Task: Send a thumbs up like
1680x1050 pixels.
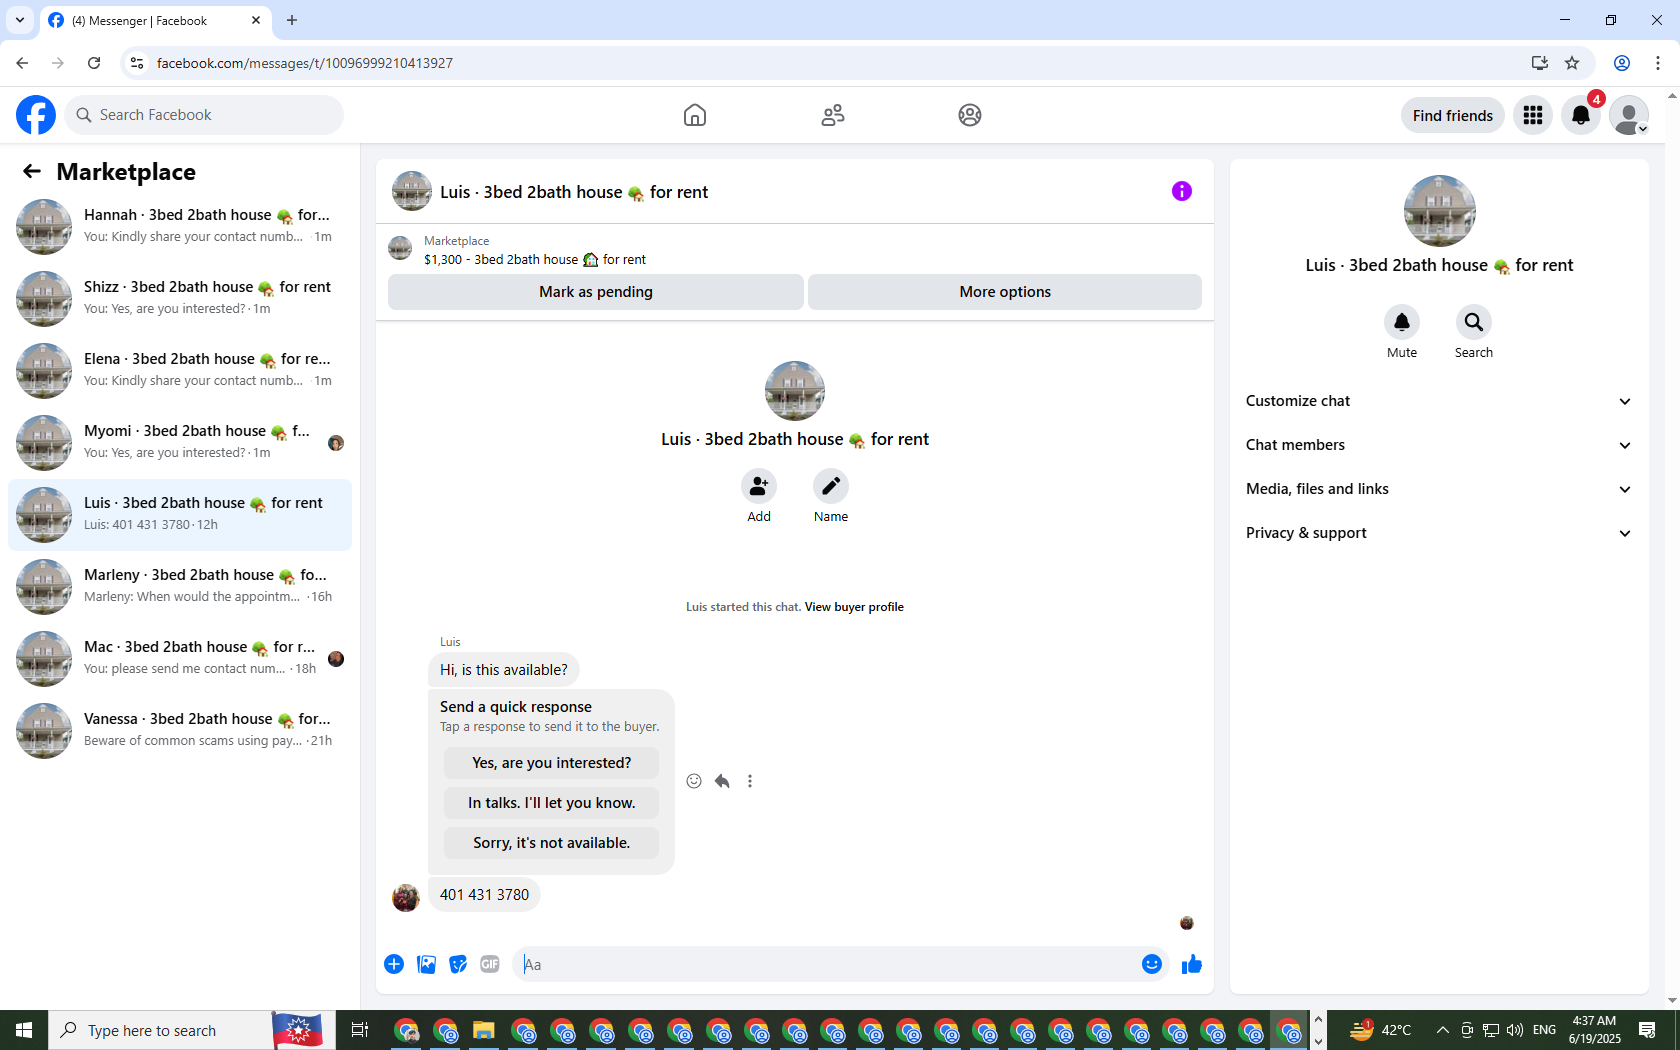Action: [1192, 964]
